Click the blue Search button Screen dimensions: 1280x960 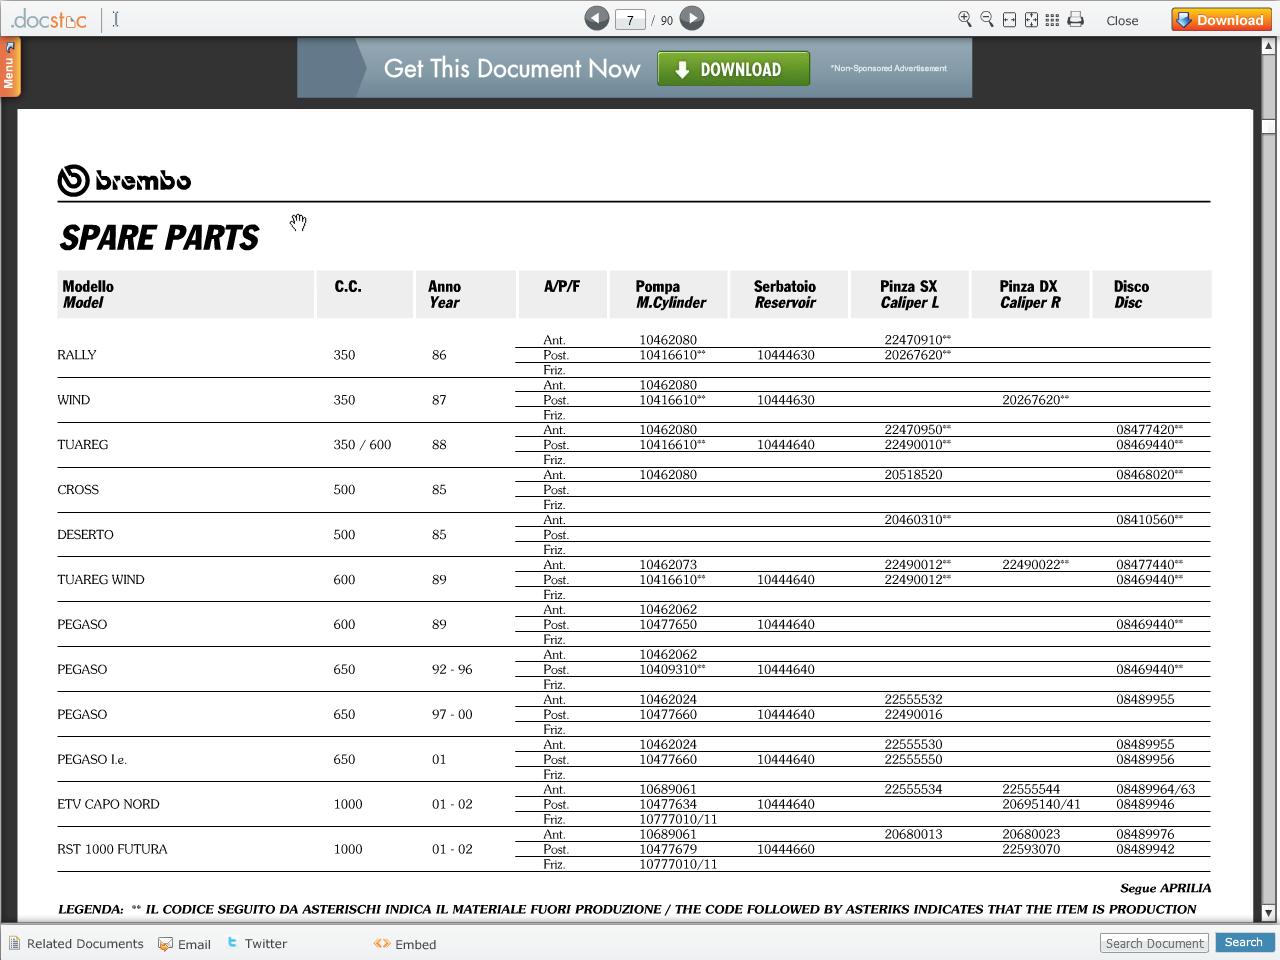click(x=1243, y=942)
